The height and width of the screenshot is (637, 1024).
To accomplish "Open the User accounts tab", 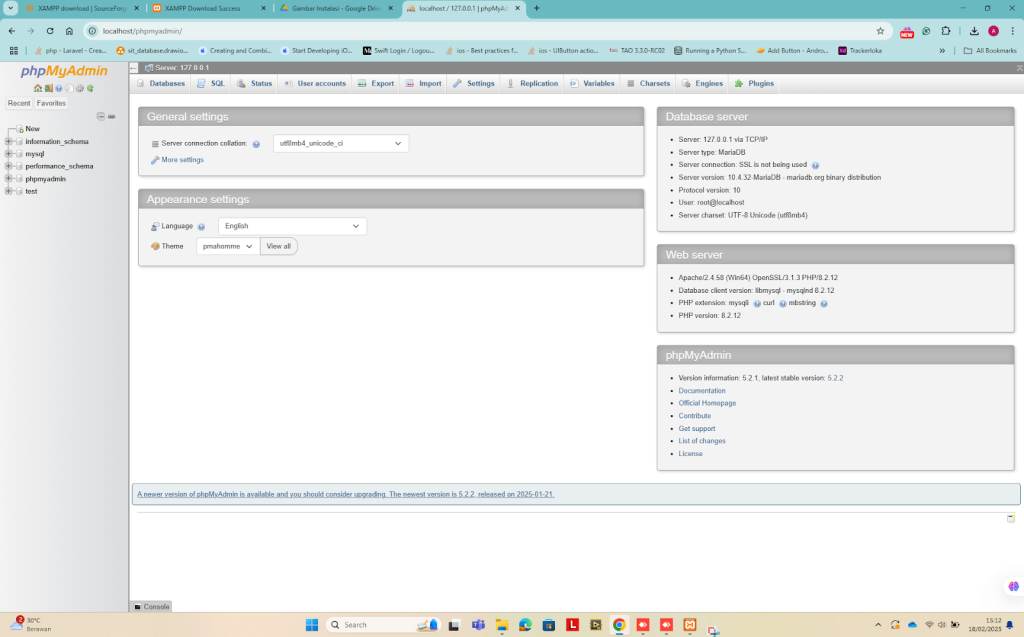I will (315, 84).
